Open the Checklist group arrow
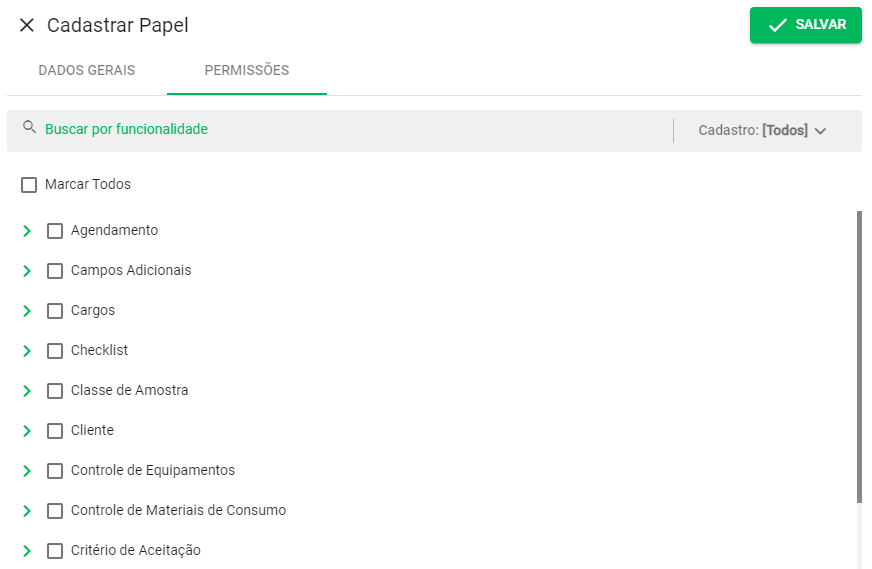 point(27,351)
